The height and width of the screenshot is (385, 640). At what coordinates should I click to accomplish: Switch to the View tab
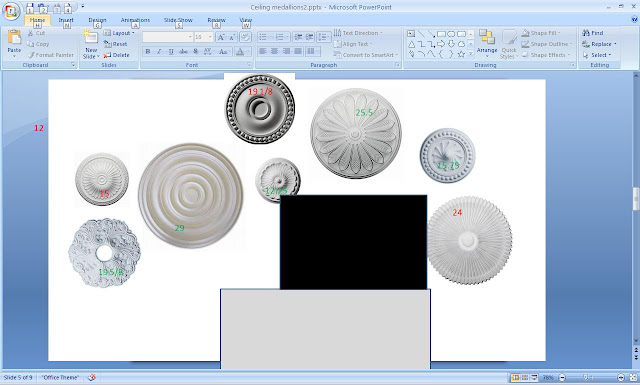point(246,20)
